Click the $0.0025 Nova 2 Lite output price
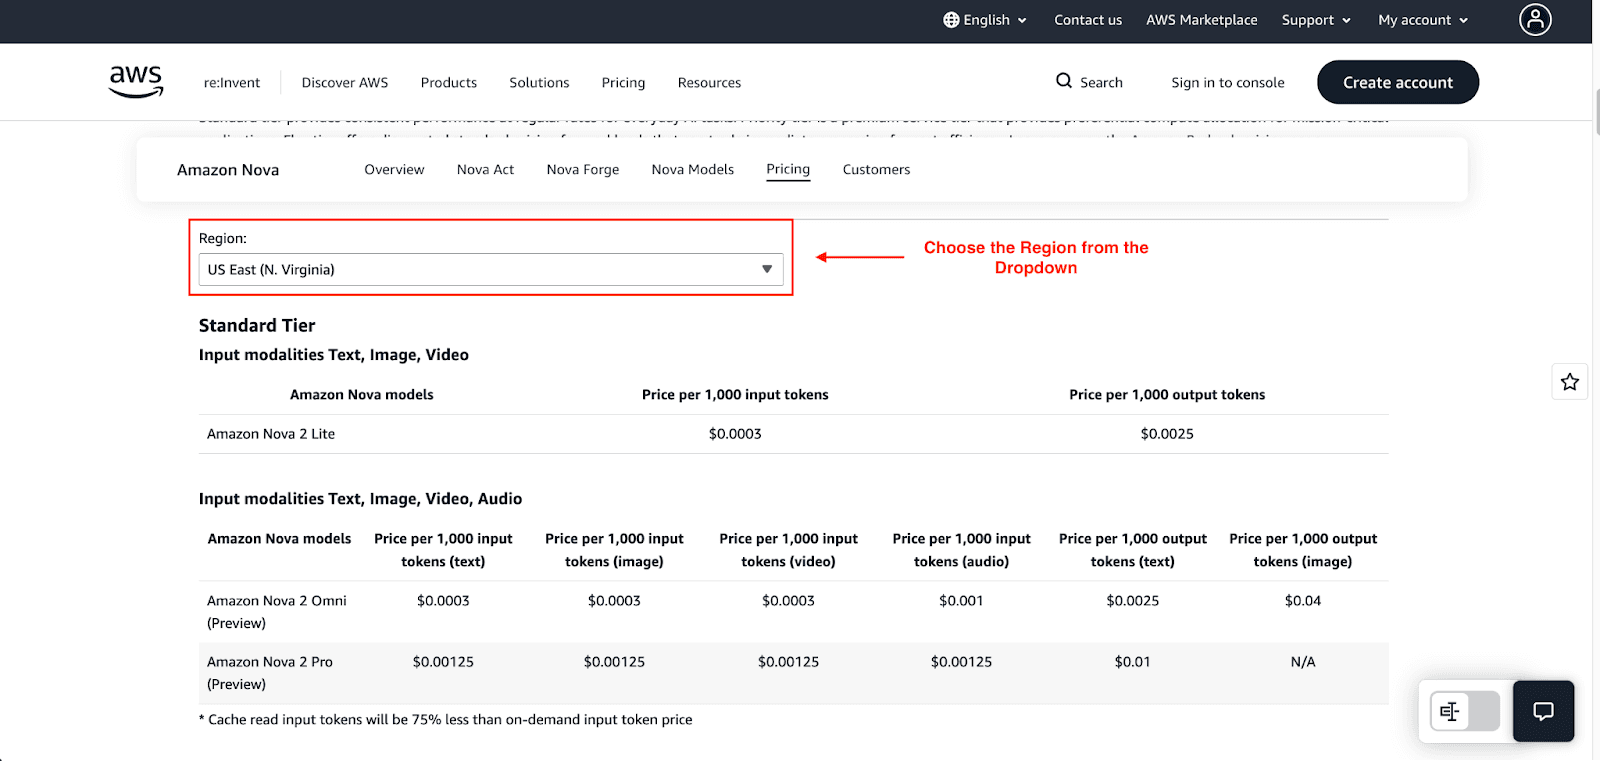This screenshot has width=1600, height=761. click(x=1167, y=434)
